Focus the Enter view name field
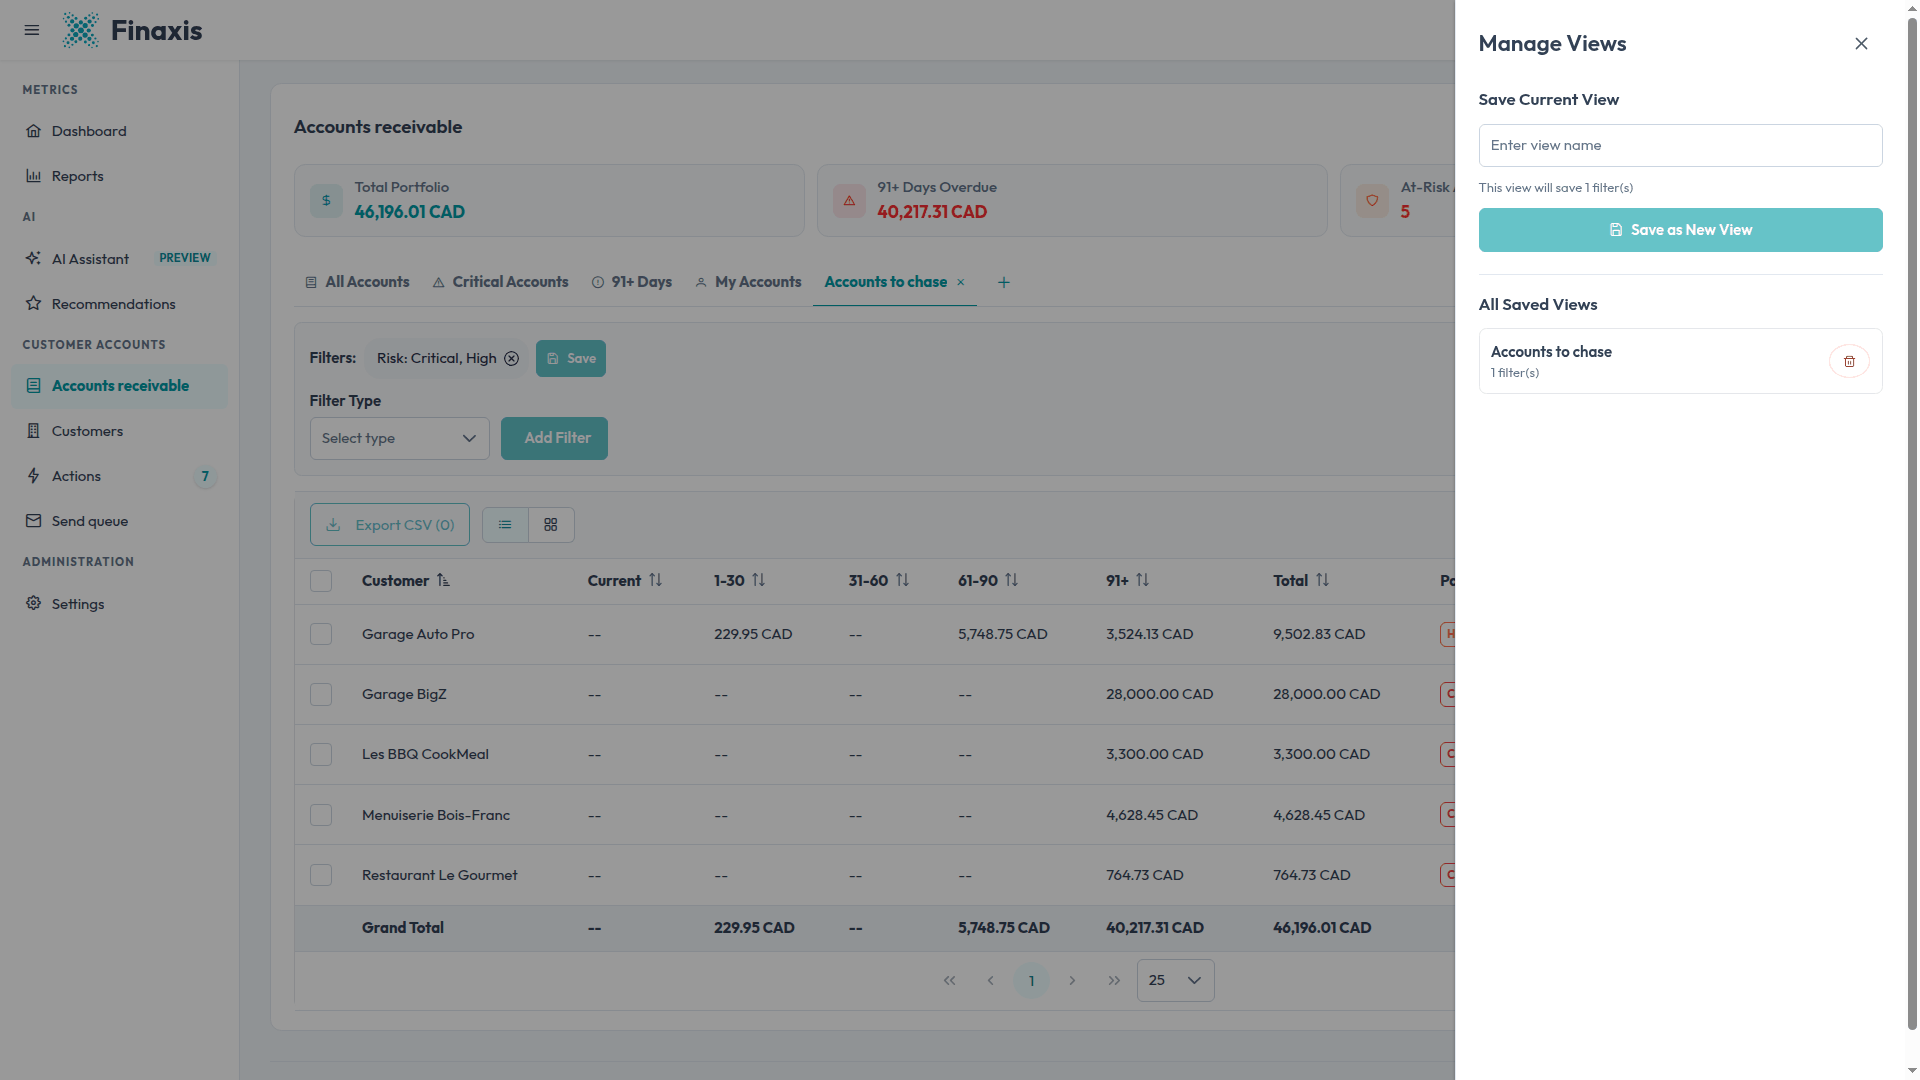Viewport: 1920px width, 1080px height. (x=1681, y=146)
